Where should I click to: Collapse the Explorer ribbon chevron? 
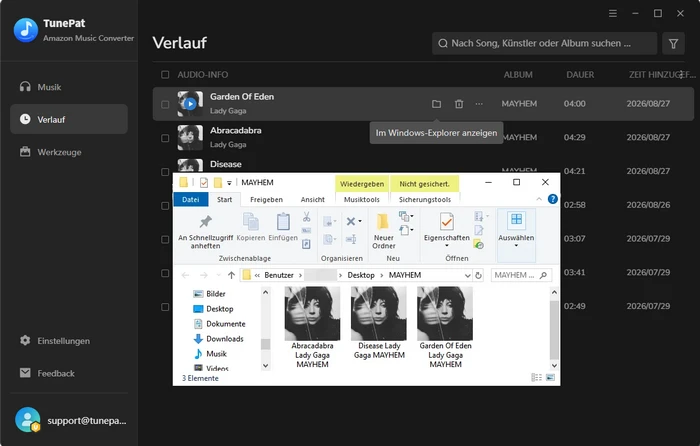tap(539, 199)
